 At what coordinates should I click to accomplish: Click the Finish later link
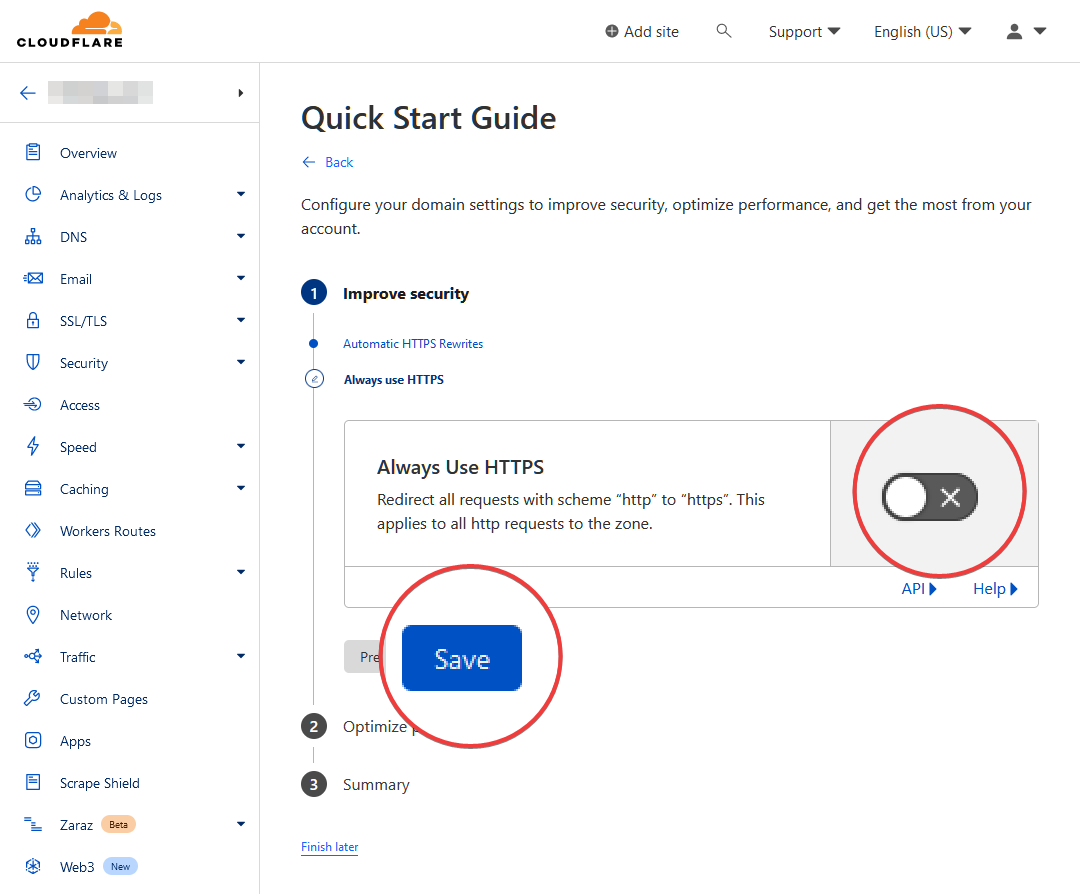[x=329, y=846]
